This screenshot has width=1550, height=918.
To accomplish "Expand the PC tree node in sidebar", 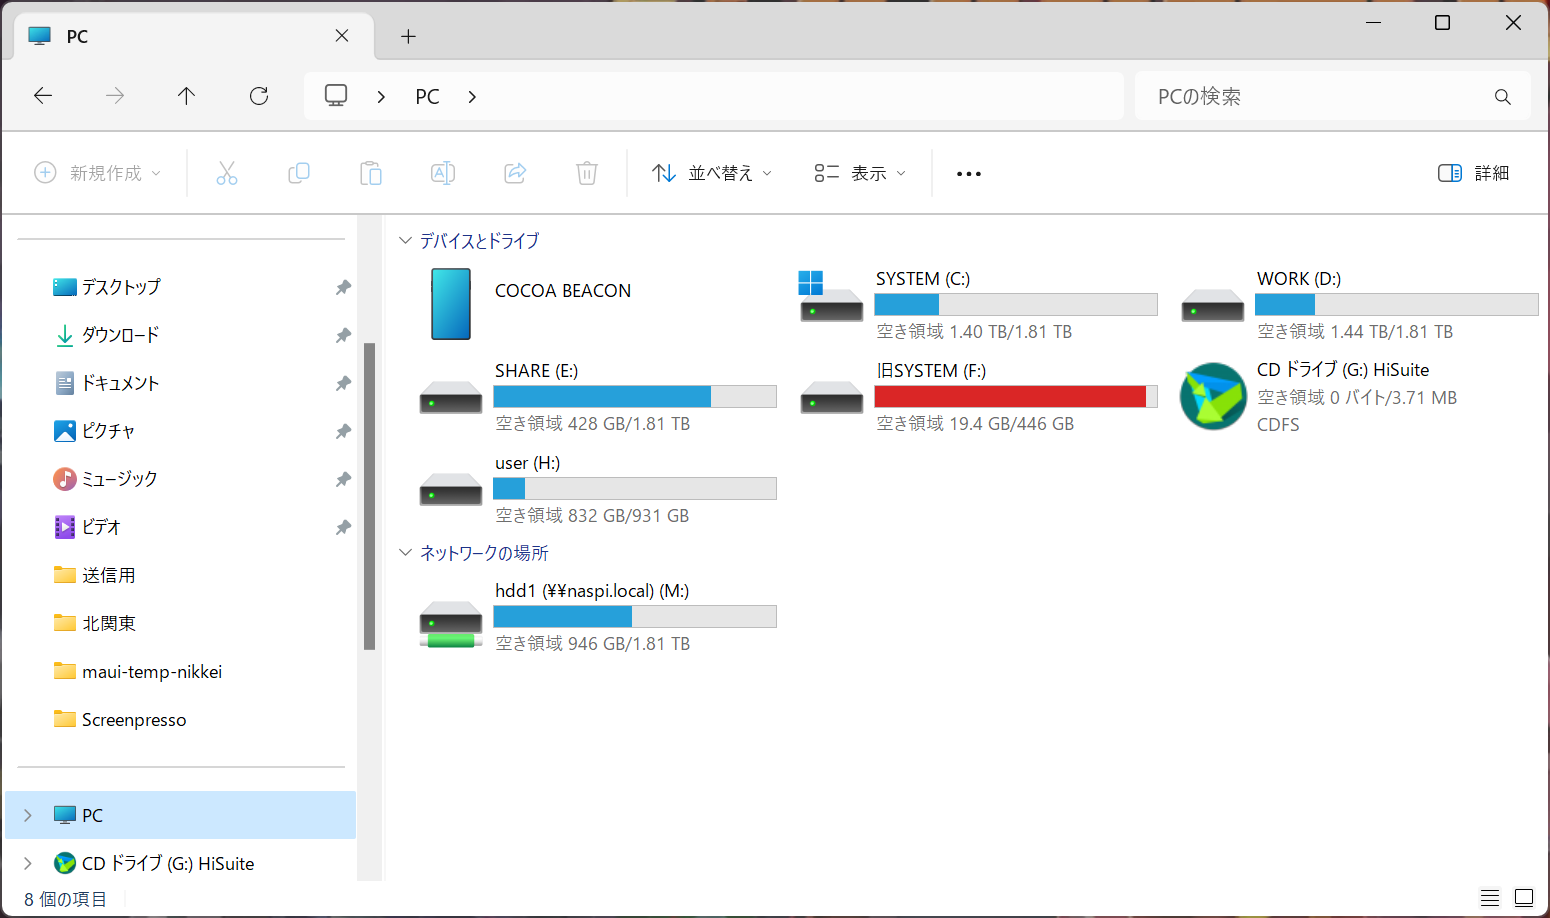I will [28, 815].
